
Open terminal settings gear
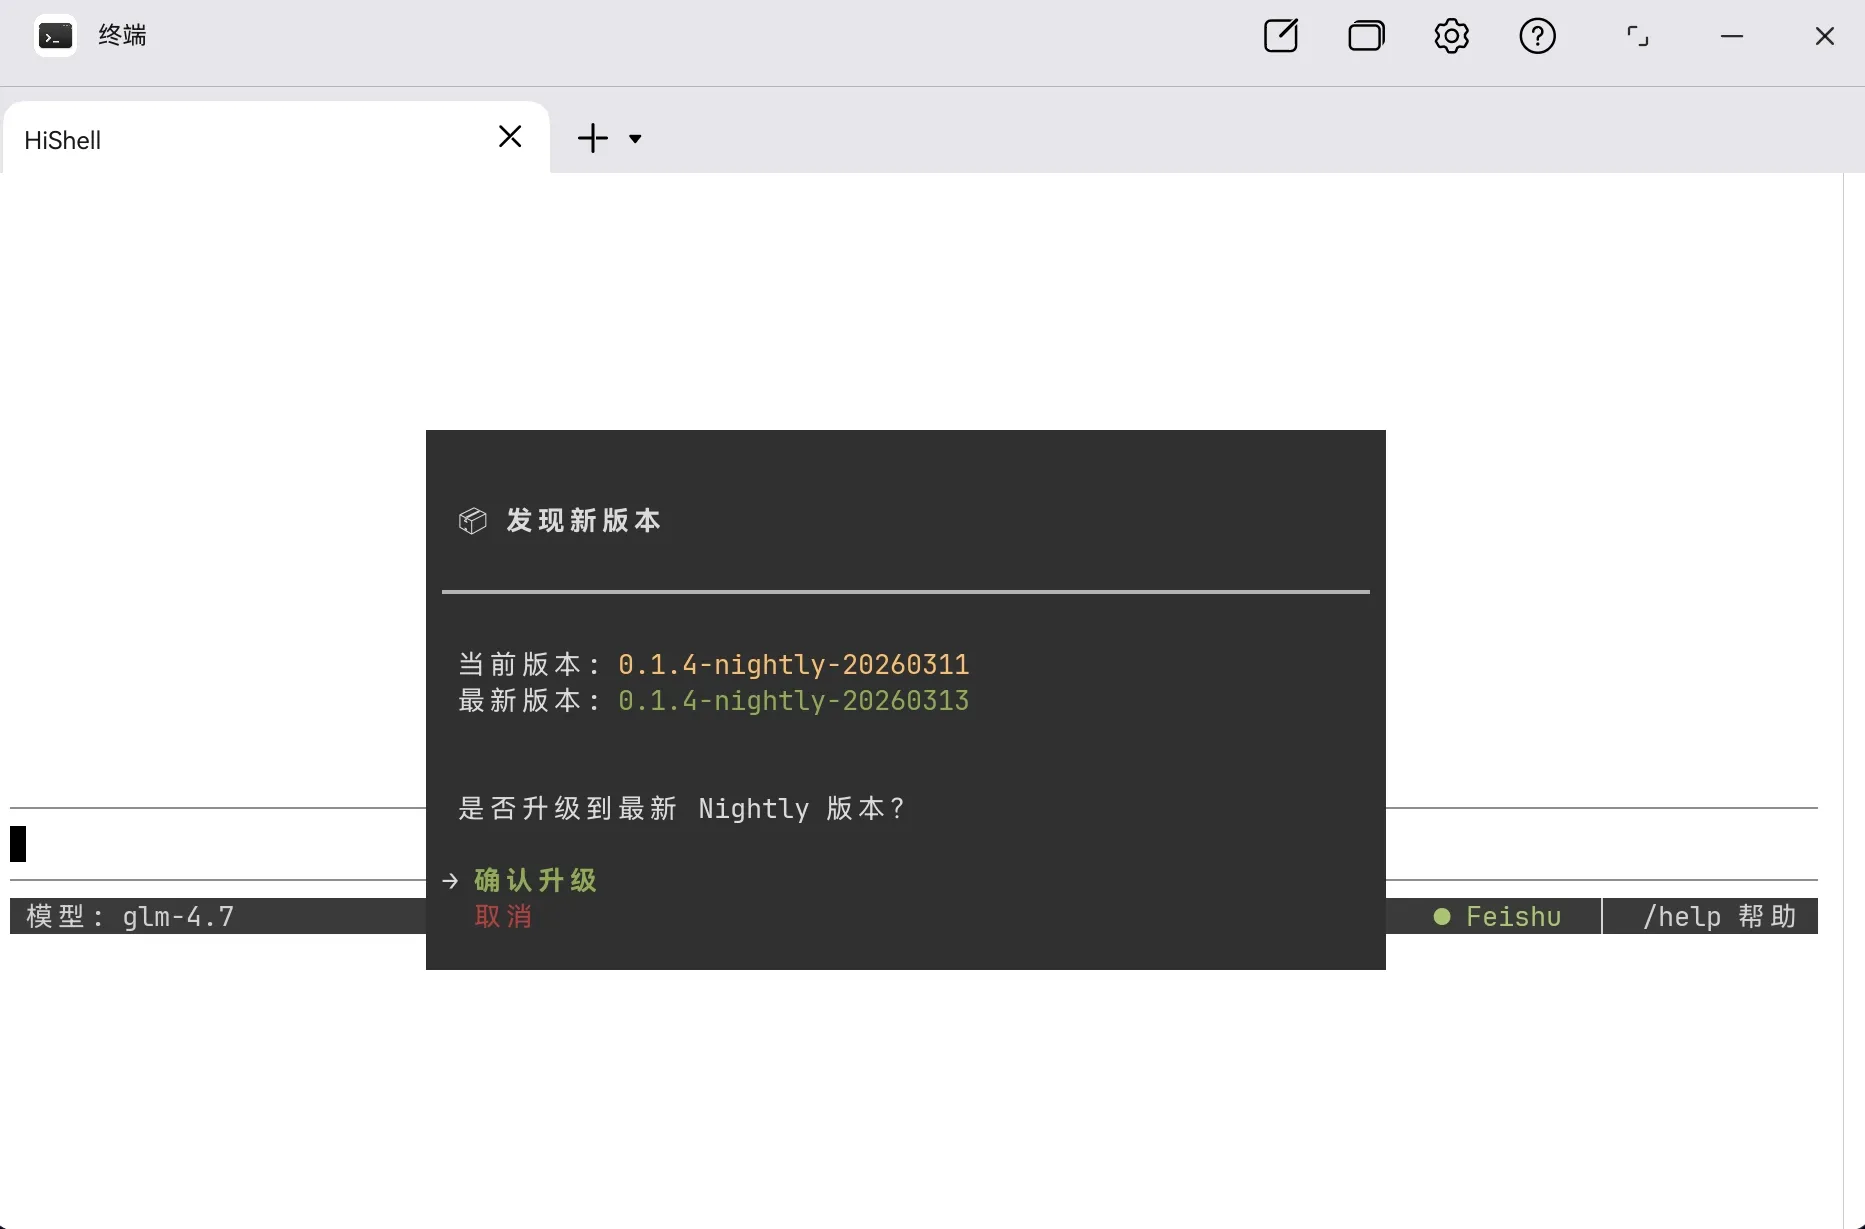coord(1451,36)
